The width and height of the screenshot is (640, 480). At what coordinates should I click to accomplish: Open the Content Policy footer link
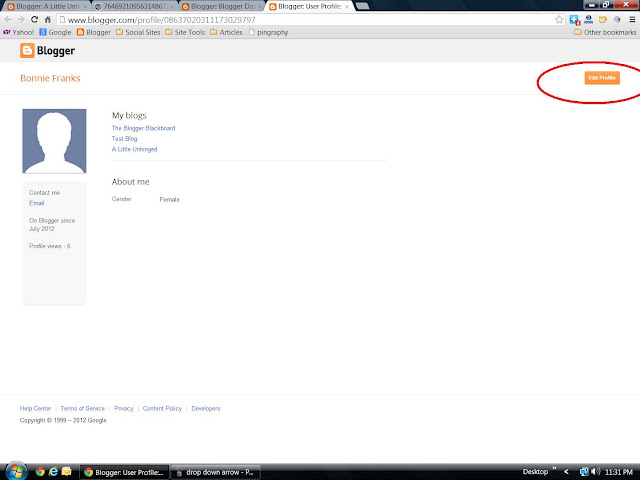click(162, 408)
